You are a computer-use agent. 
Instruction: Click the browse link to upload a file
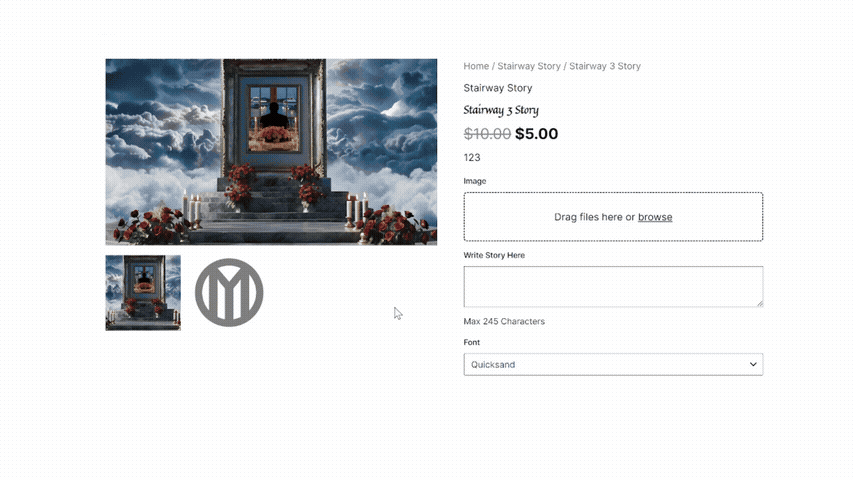tap(655, 217)
